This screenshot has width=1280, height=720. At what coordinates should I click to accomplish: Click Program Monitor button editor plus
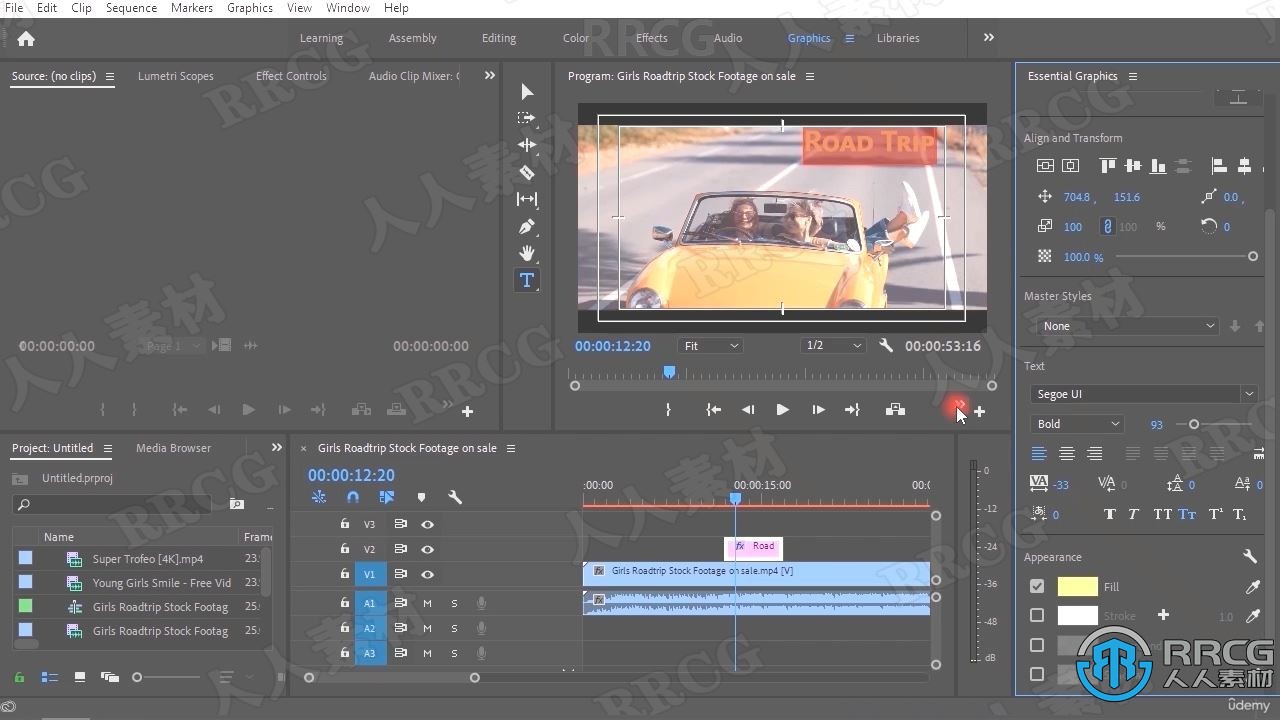(x=979, y=411)
